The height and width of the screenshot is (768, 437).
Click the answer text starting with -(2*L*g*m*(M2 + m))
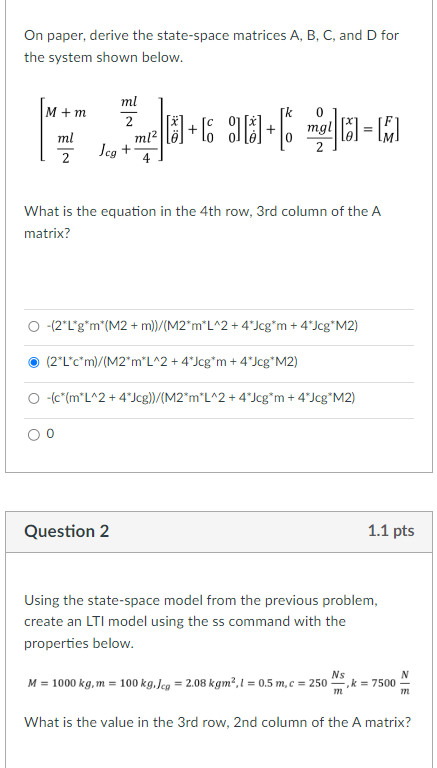202,326
